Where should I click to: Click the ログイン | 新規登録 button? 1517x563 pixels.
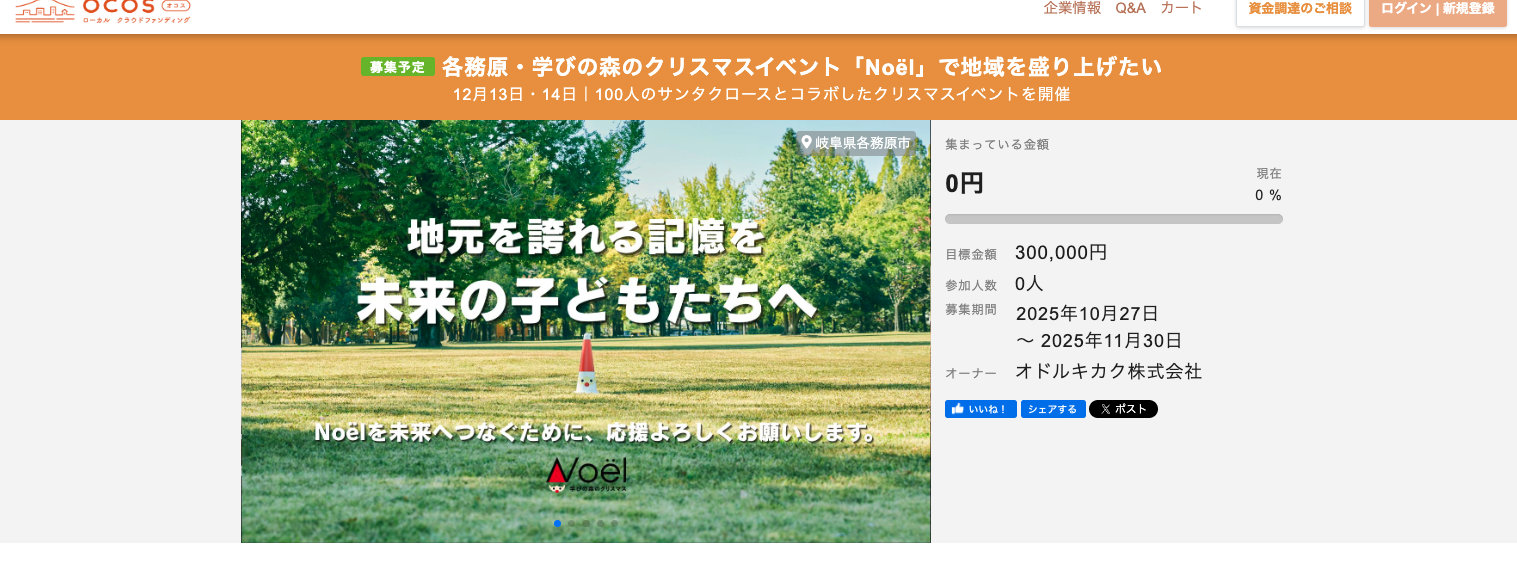click(x=1438, y=11)
